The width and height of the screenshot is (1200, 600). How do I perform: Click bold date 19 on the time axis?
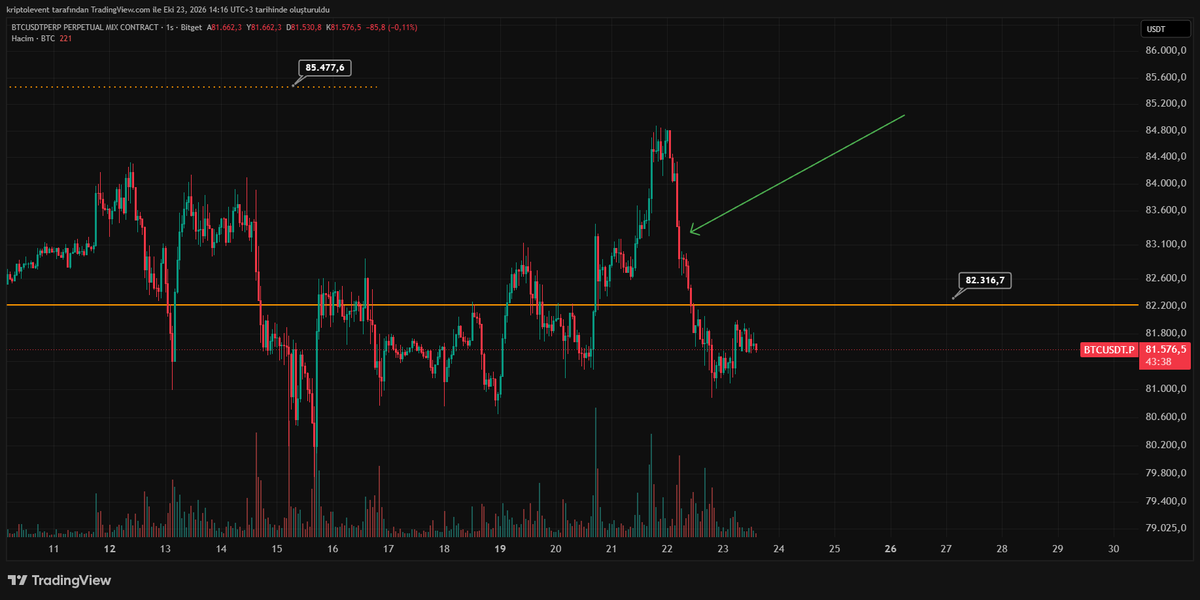tap(500, 548)
